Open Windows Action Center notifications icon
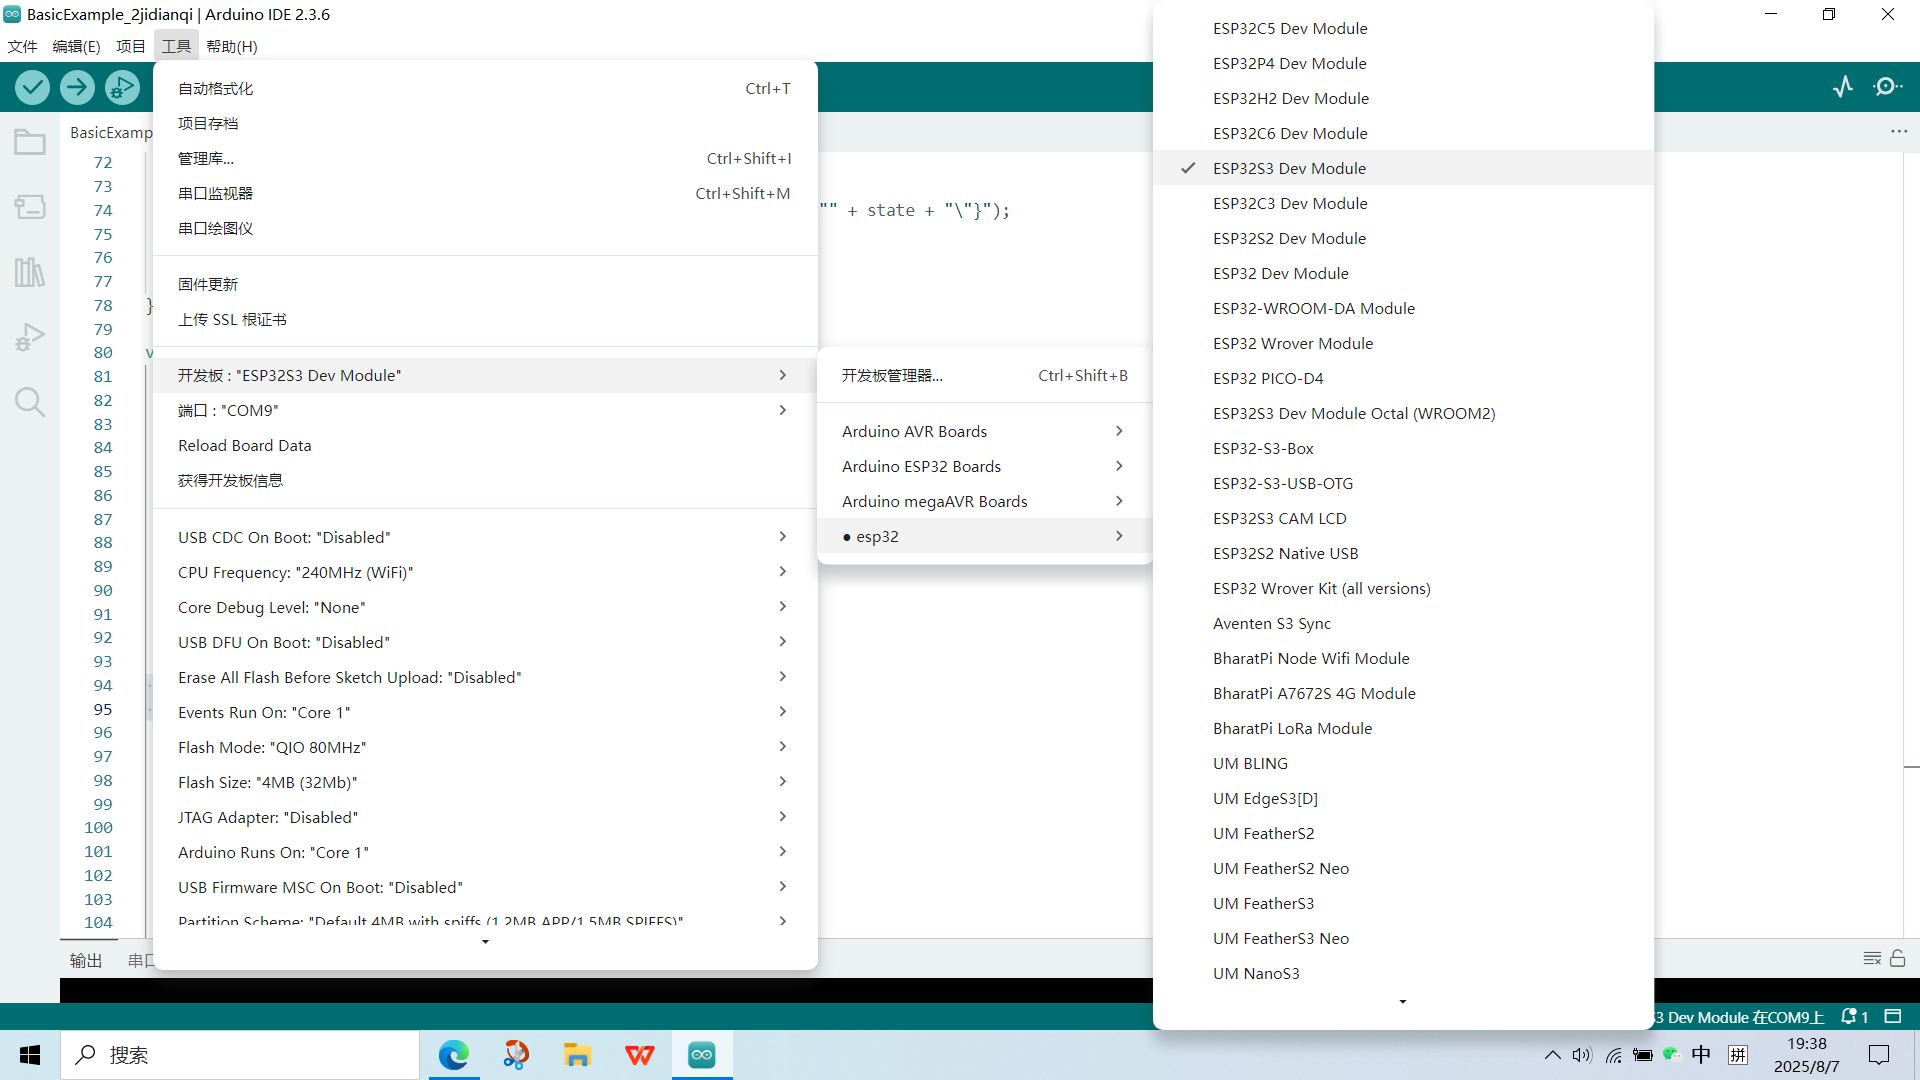Image resolution: width=1920 pixels, height=1080 pixels. (1880, 1055)
